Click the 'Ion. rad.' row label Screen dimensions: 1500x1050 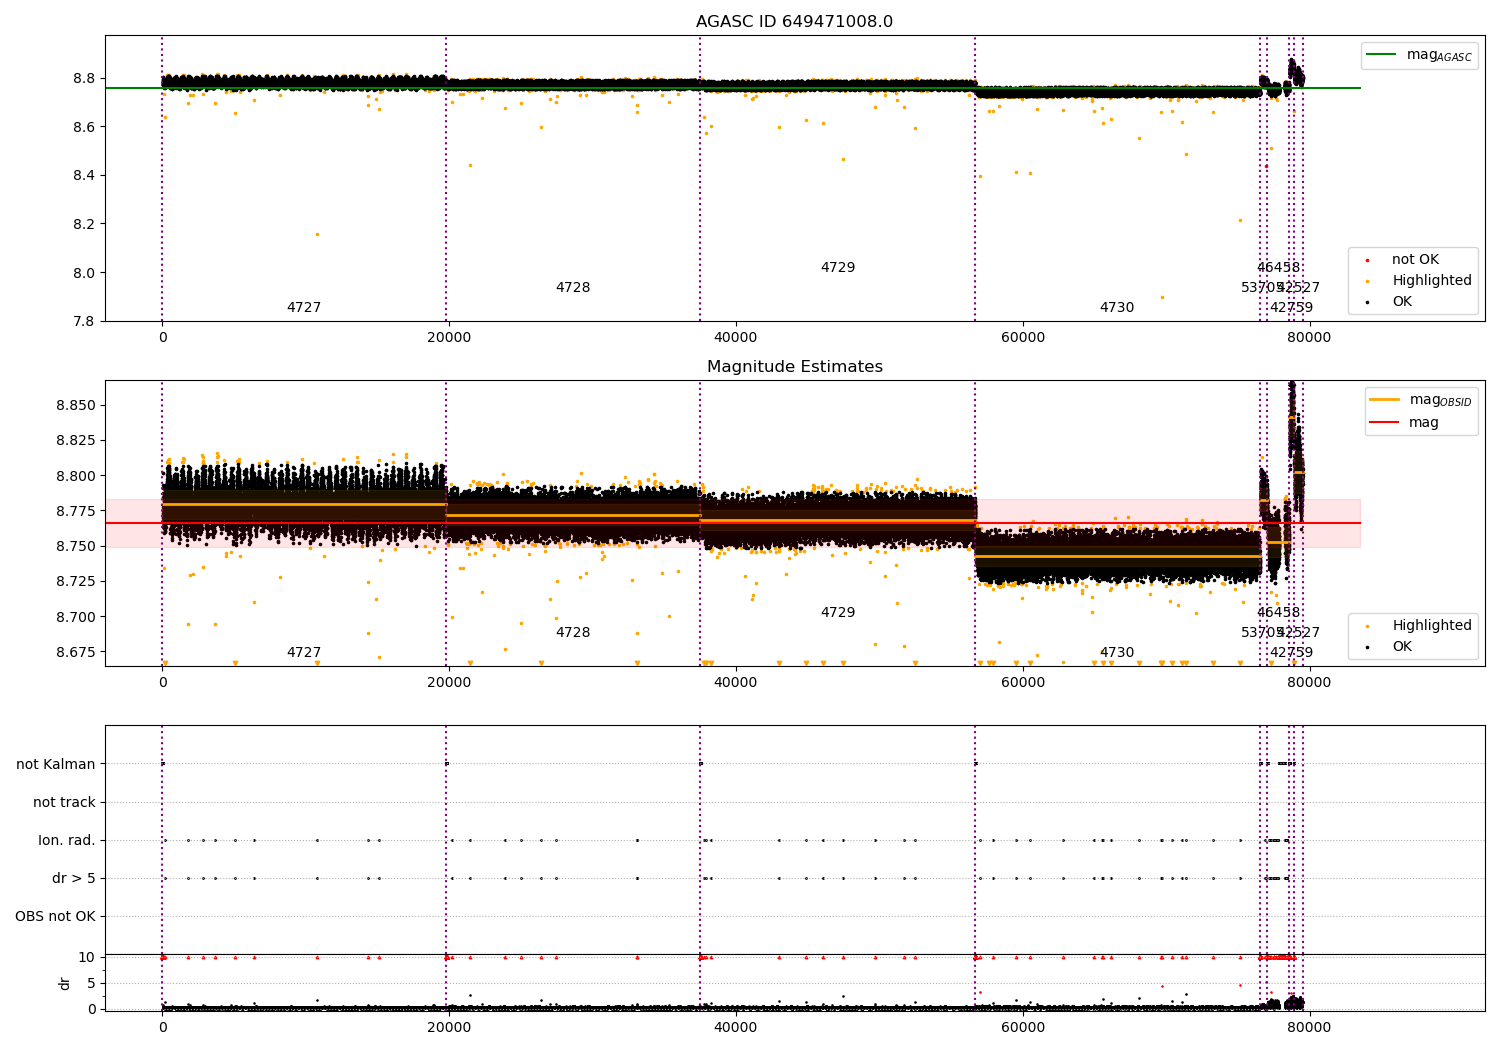67,841
